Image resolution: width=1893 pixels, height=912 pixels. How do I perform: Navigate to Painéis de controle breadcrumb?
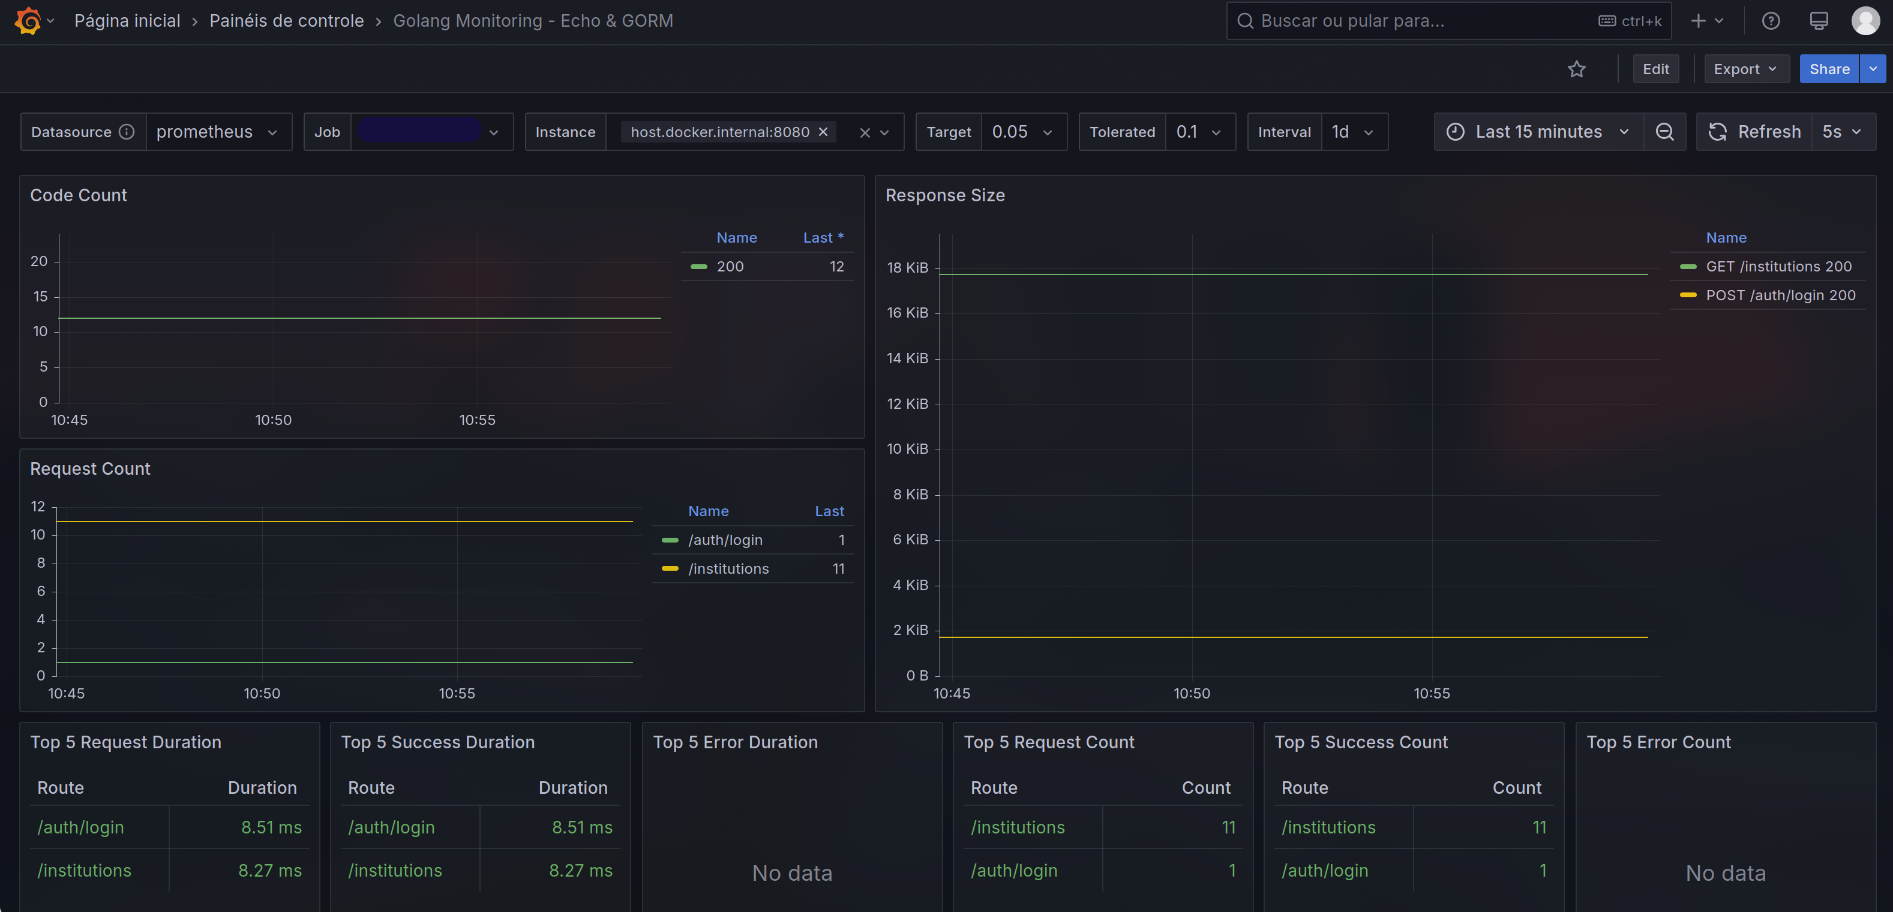286,21
